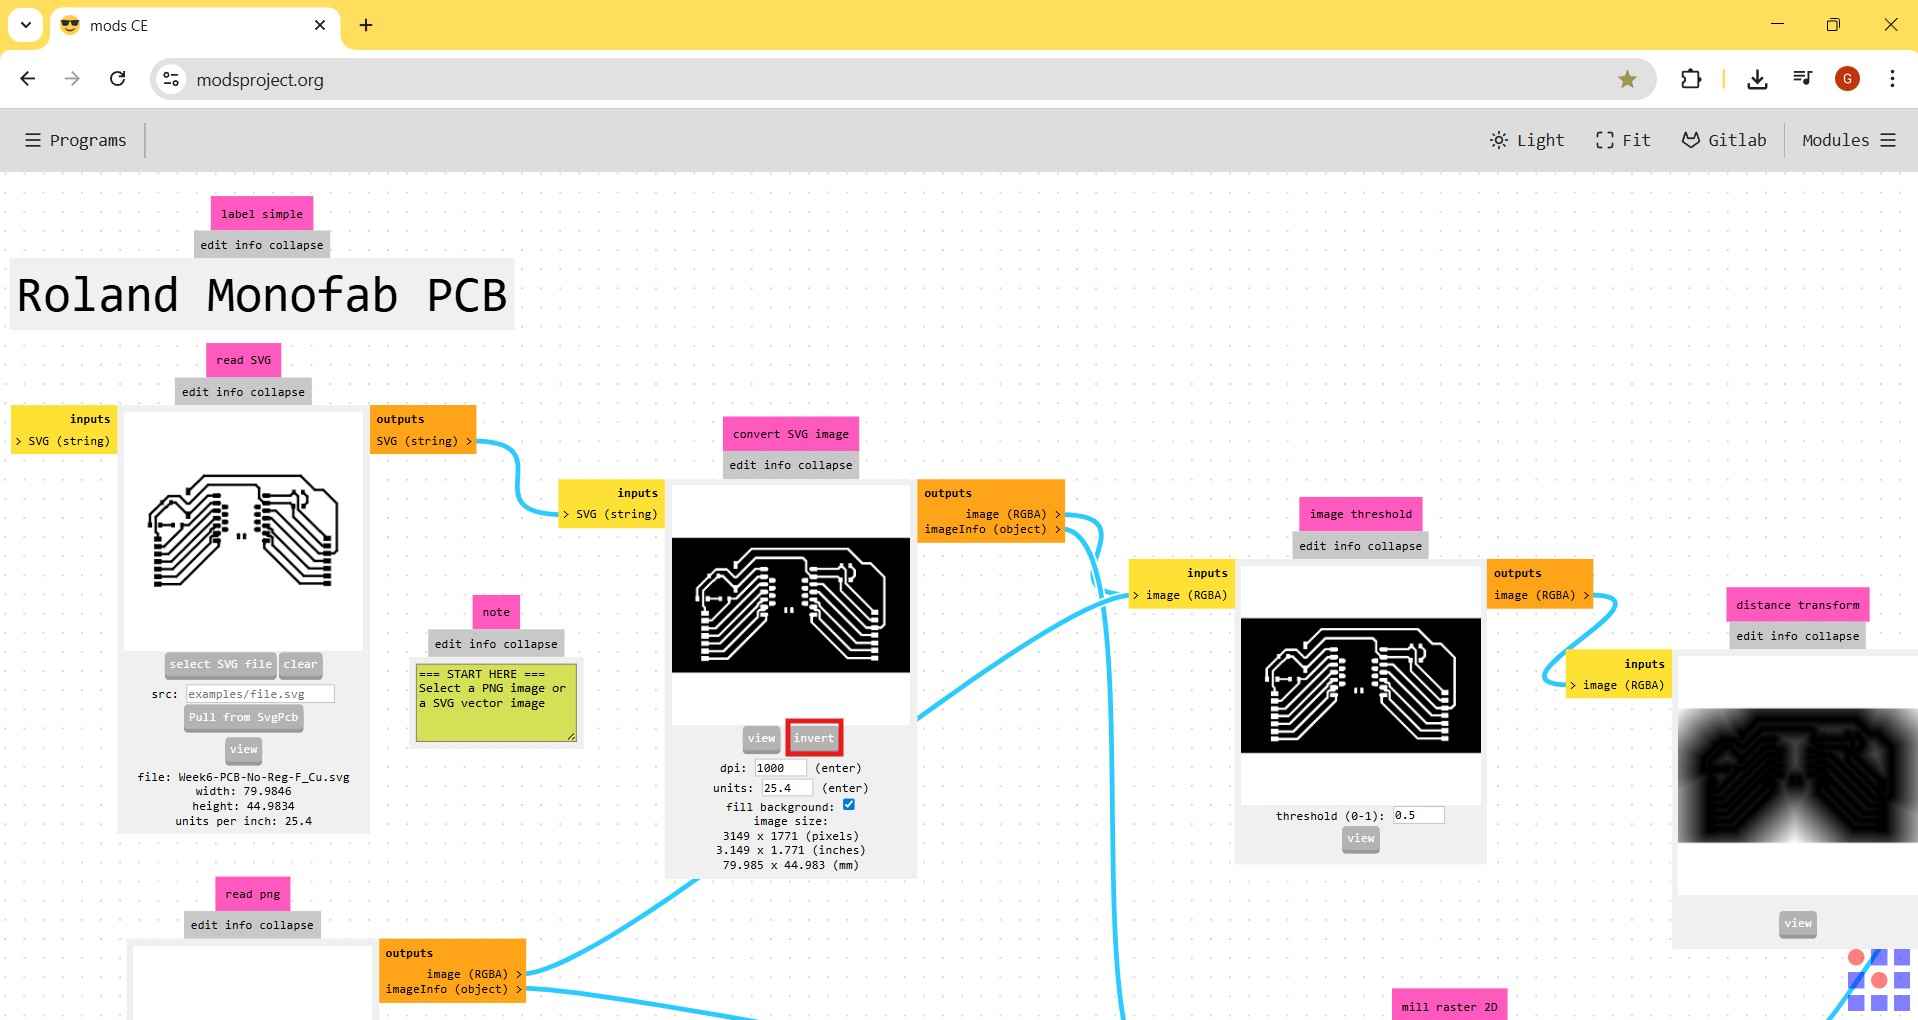The height and width of the screenshot is (1020, 1918).
Task: Click the image threshold inputs image (RGBA) port
Action: click(x=1181, y=595)
